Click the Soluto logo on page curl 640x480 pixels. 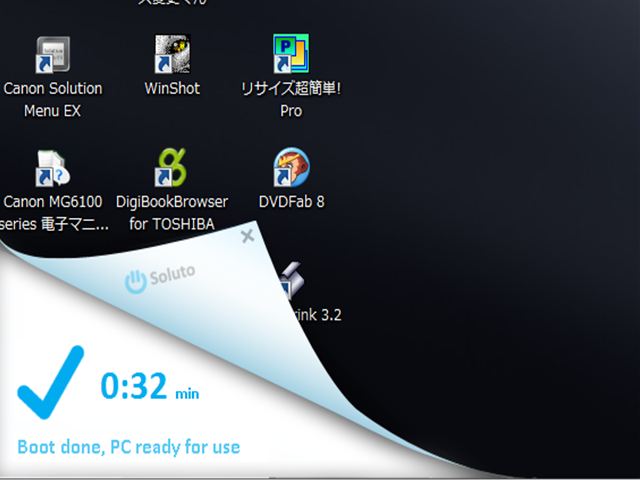[x=160, y=279]
